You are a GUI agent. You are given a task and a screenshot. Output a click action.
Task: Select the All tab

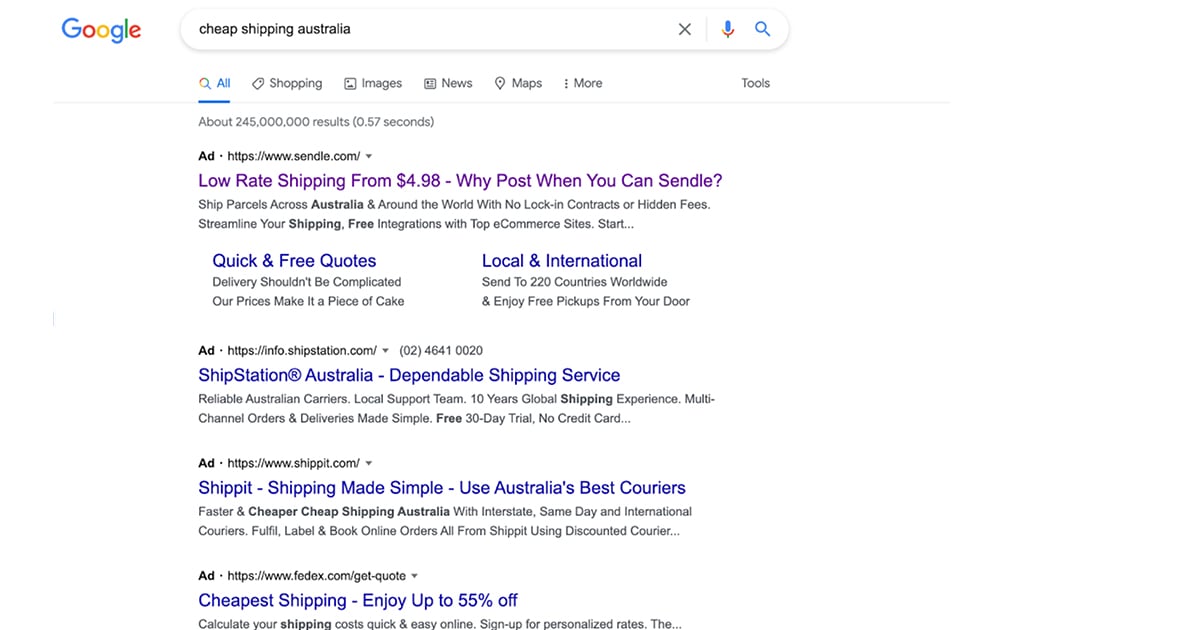[215, 84]
